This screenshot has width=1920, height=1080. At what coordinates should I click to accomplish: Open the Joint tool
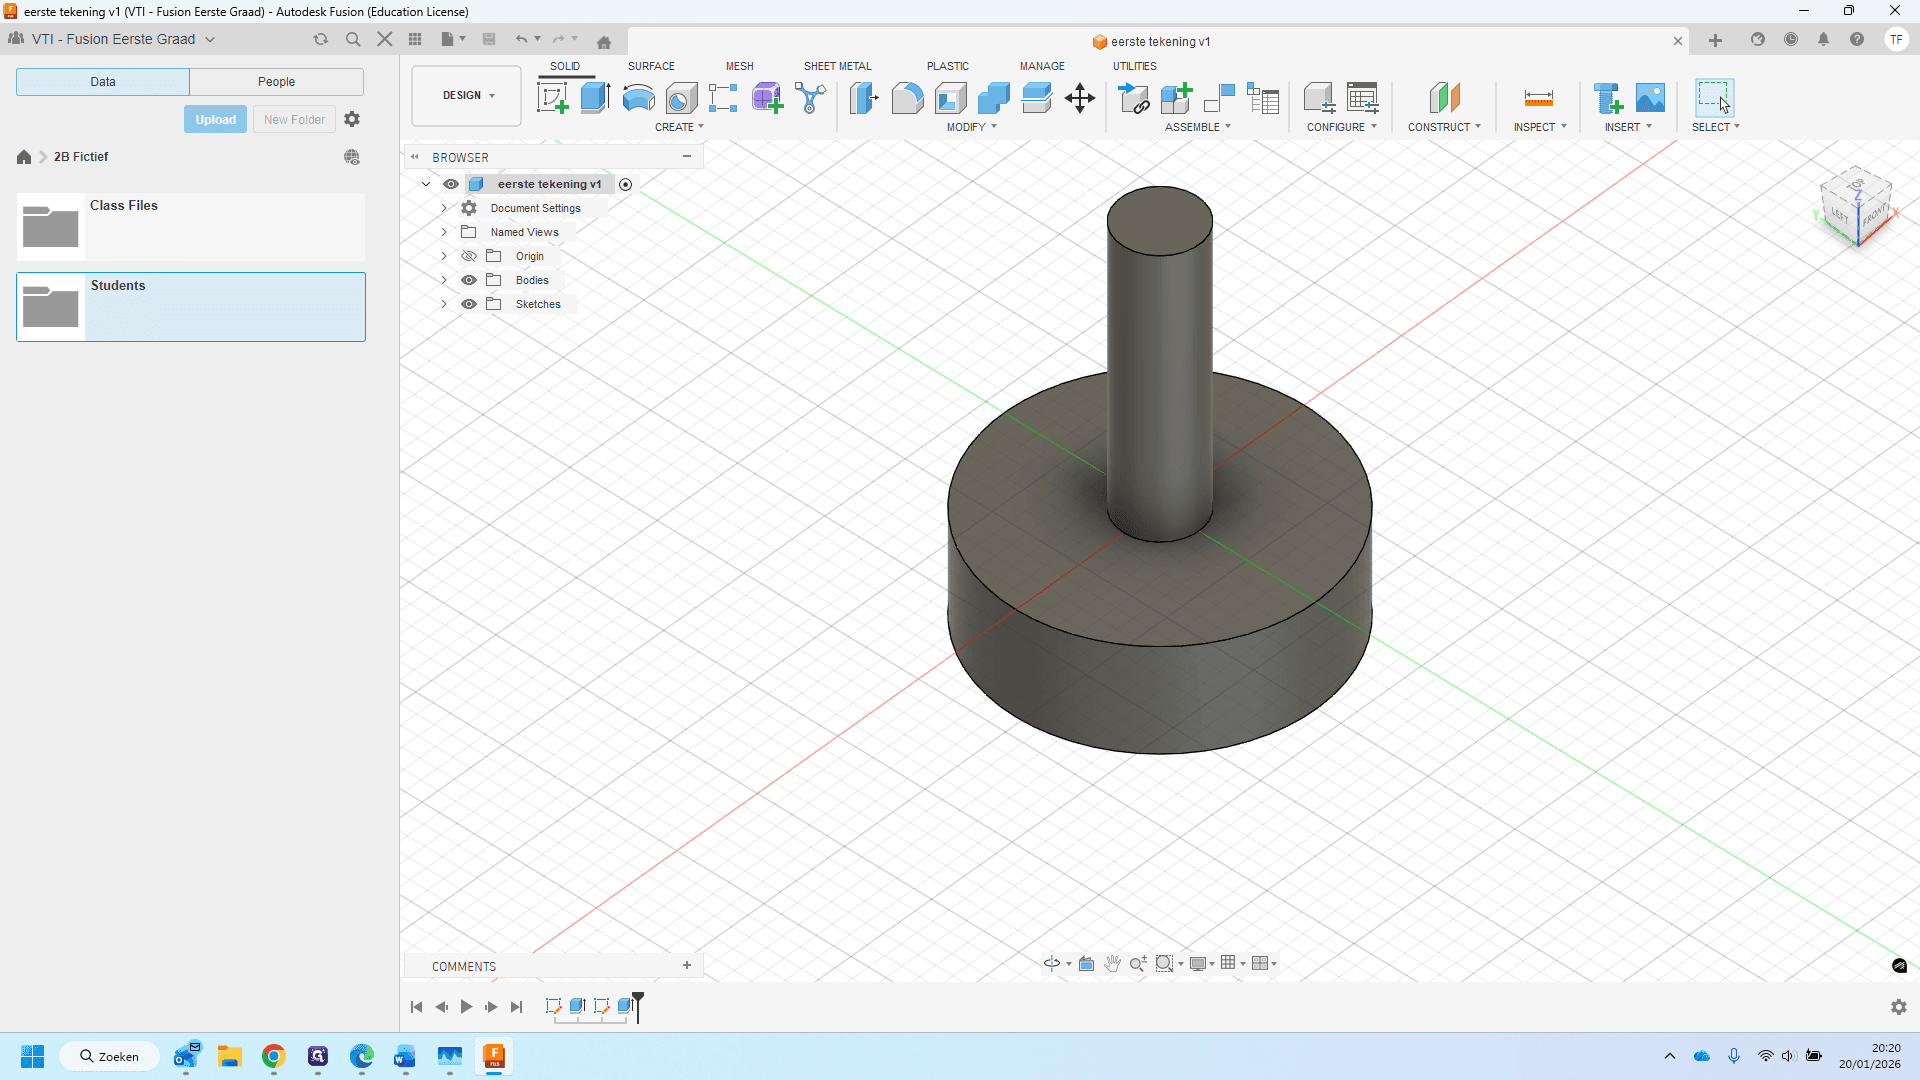[1220, 98]
